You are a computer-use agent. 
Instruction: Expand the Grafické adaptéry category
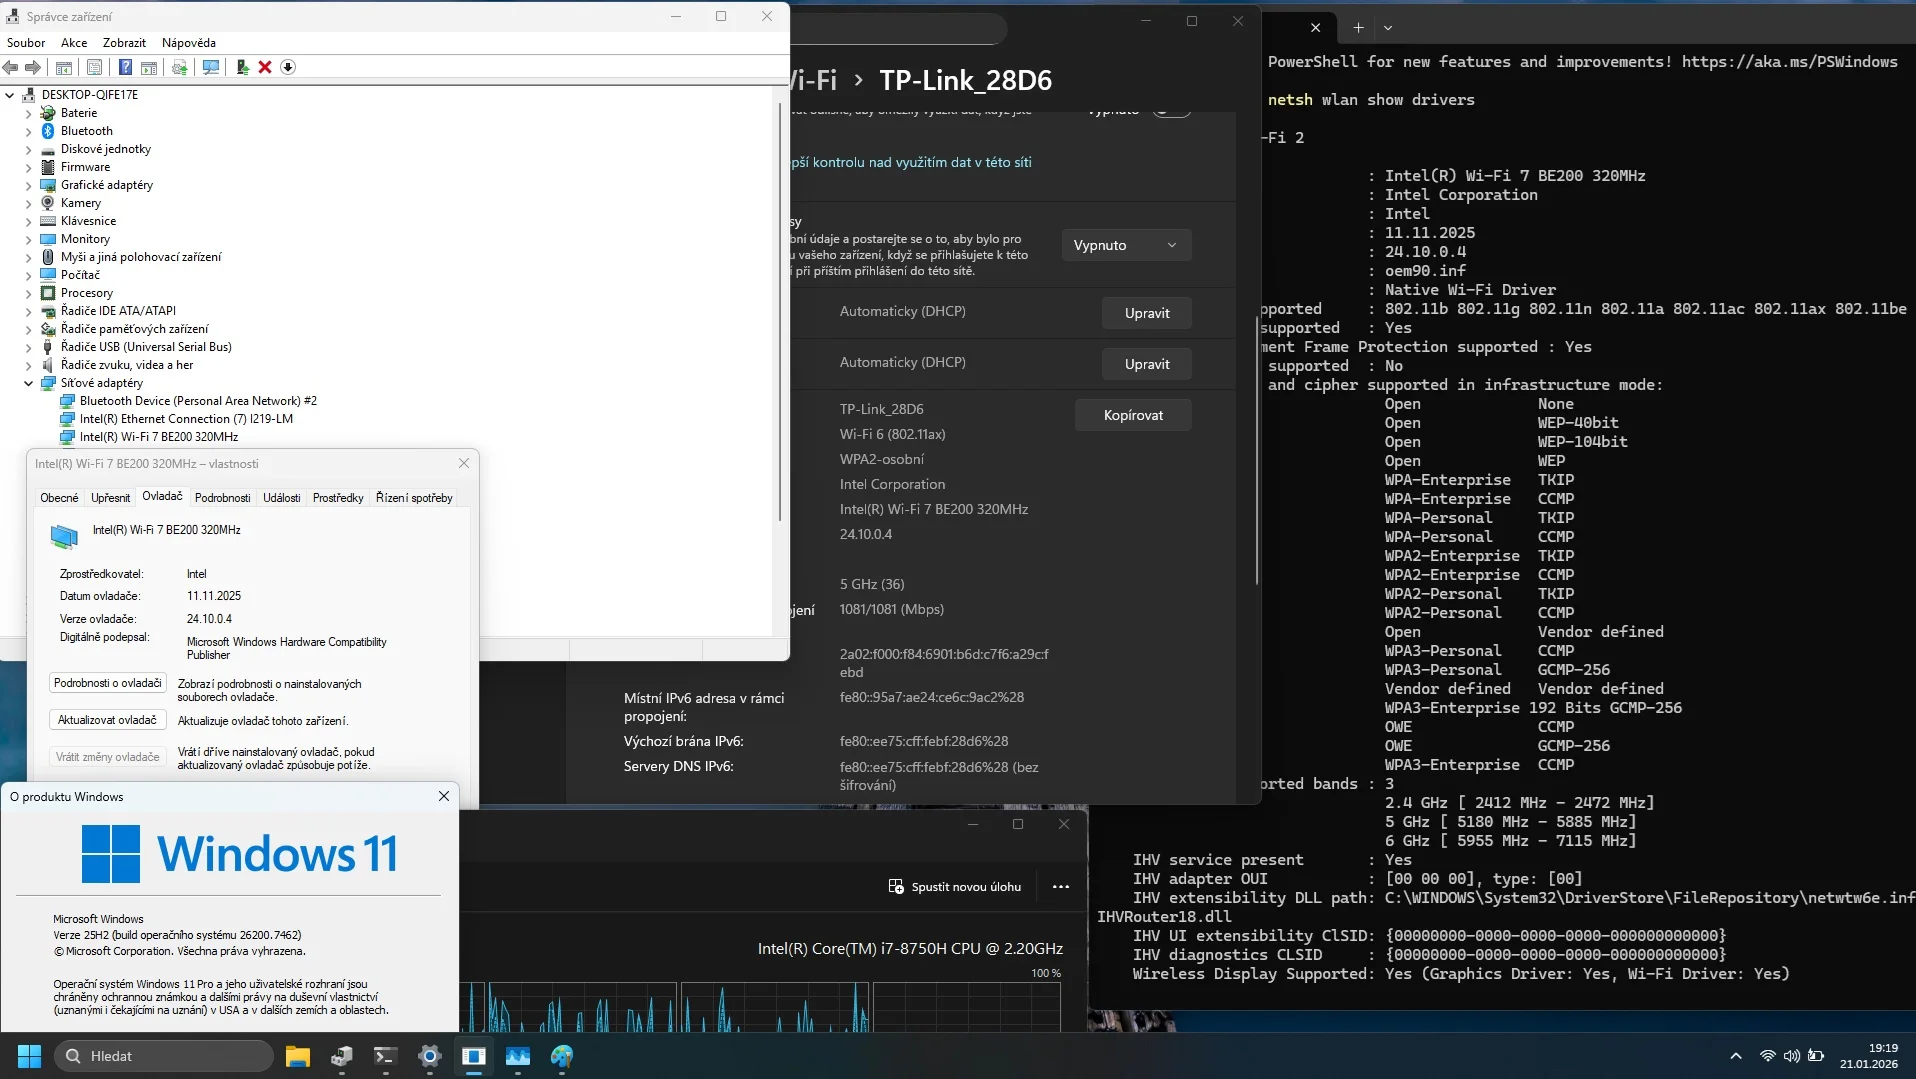click(28, 185)
